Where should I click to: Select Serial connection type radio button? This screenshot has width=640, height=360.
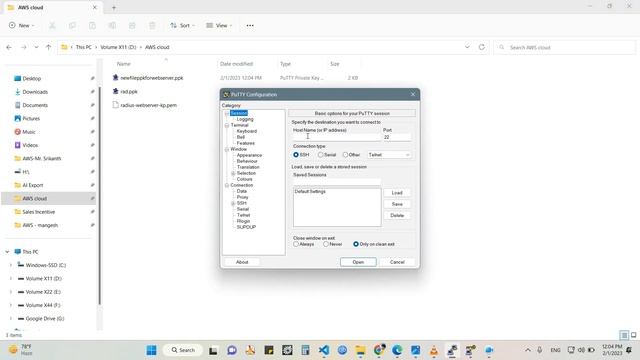point(321,155)
